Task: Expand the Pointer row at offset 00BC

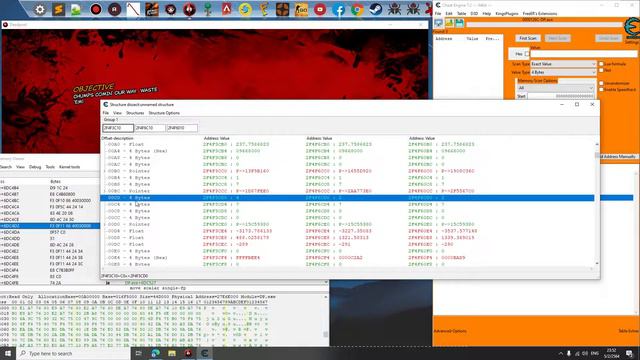Action: pos(105,191)
